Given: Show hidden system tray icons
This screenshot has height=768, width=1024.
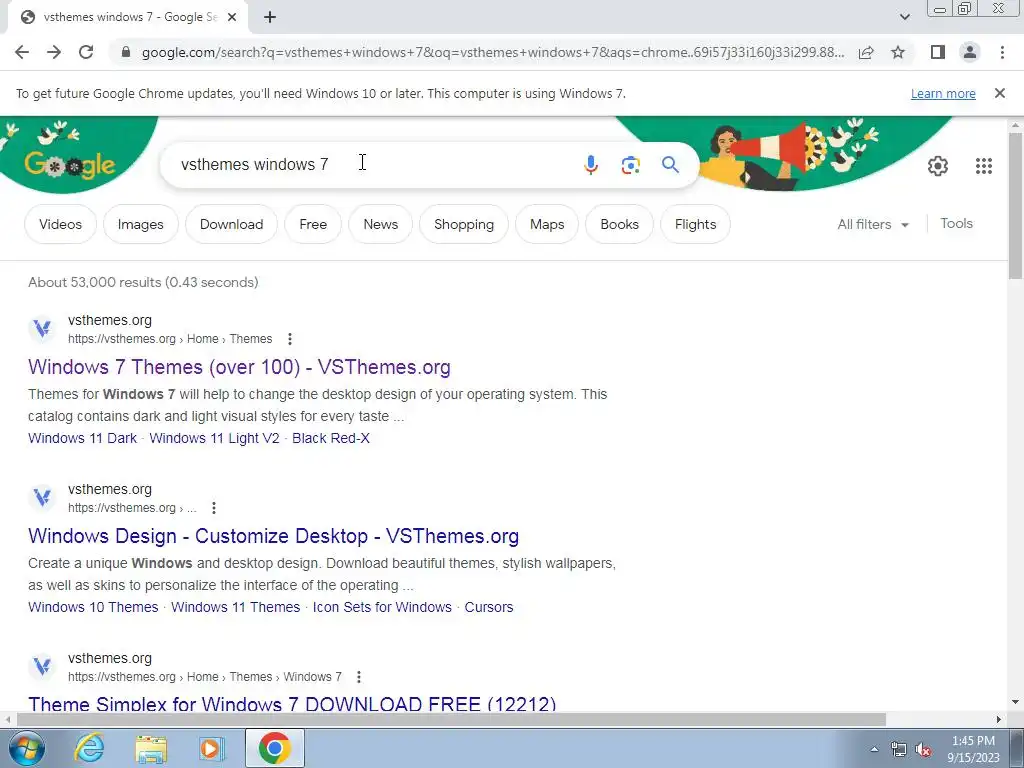Looking at the screenshot, I should (x=874, y=749).
